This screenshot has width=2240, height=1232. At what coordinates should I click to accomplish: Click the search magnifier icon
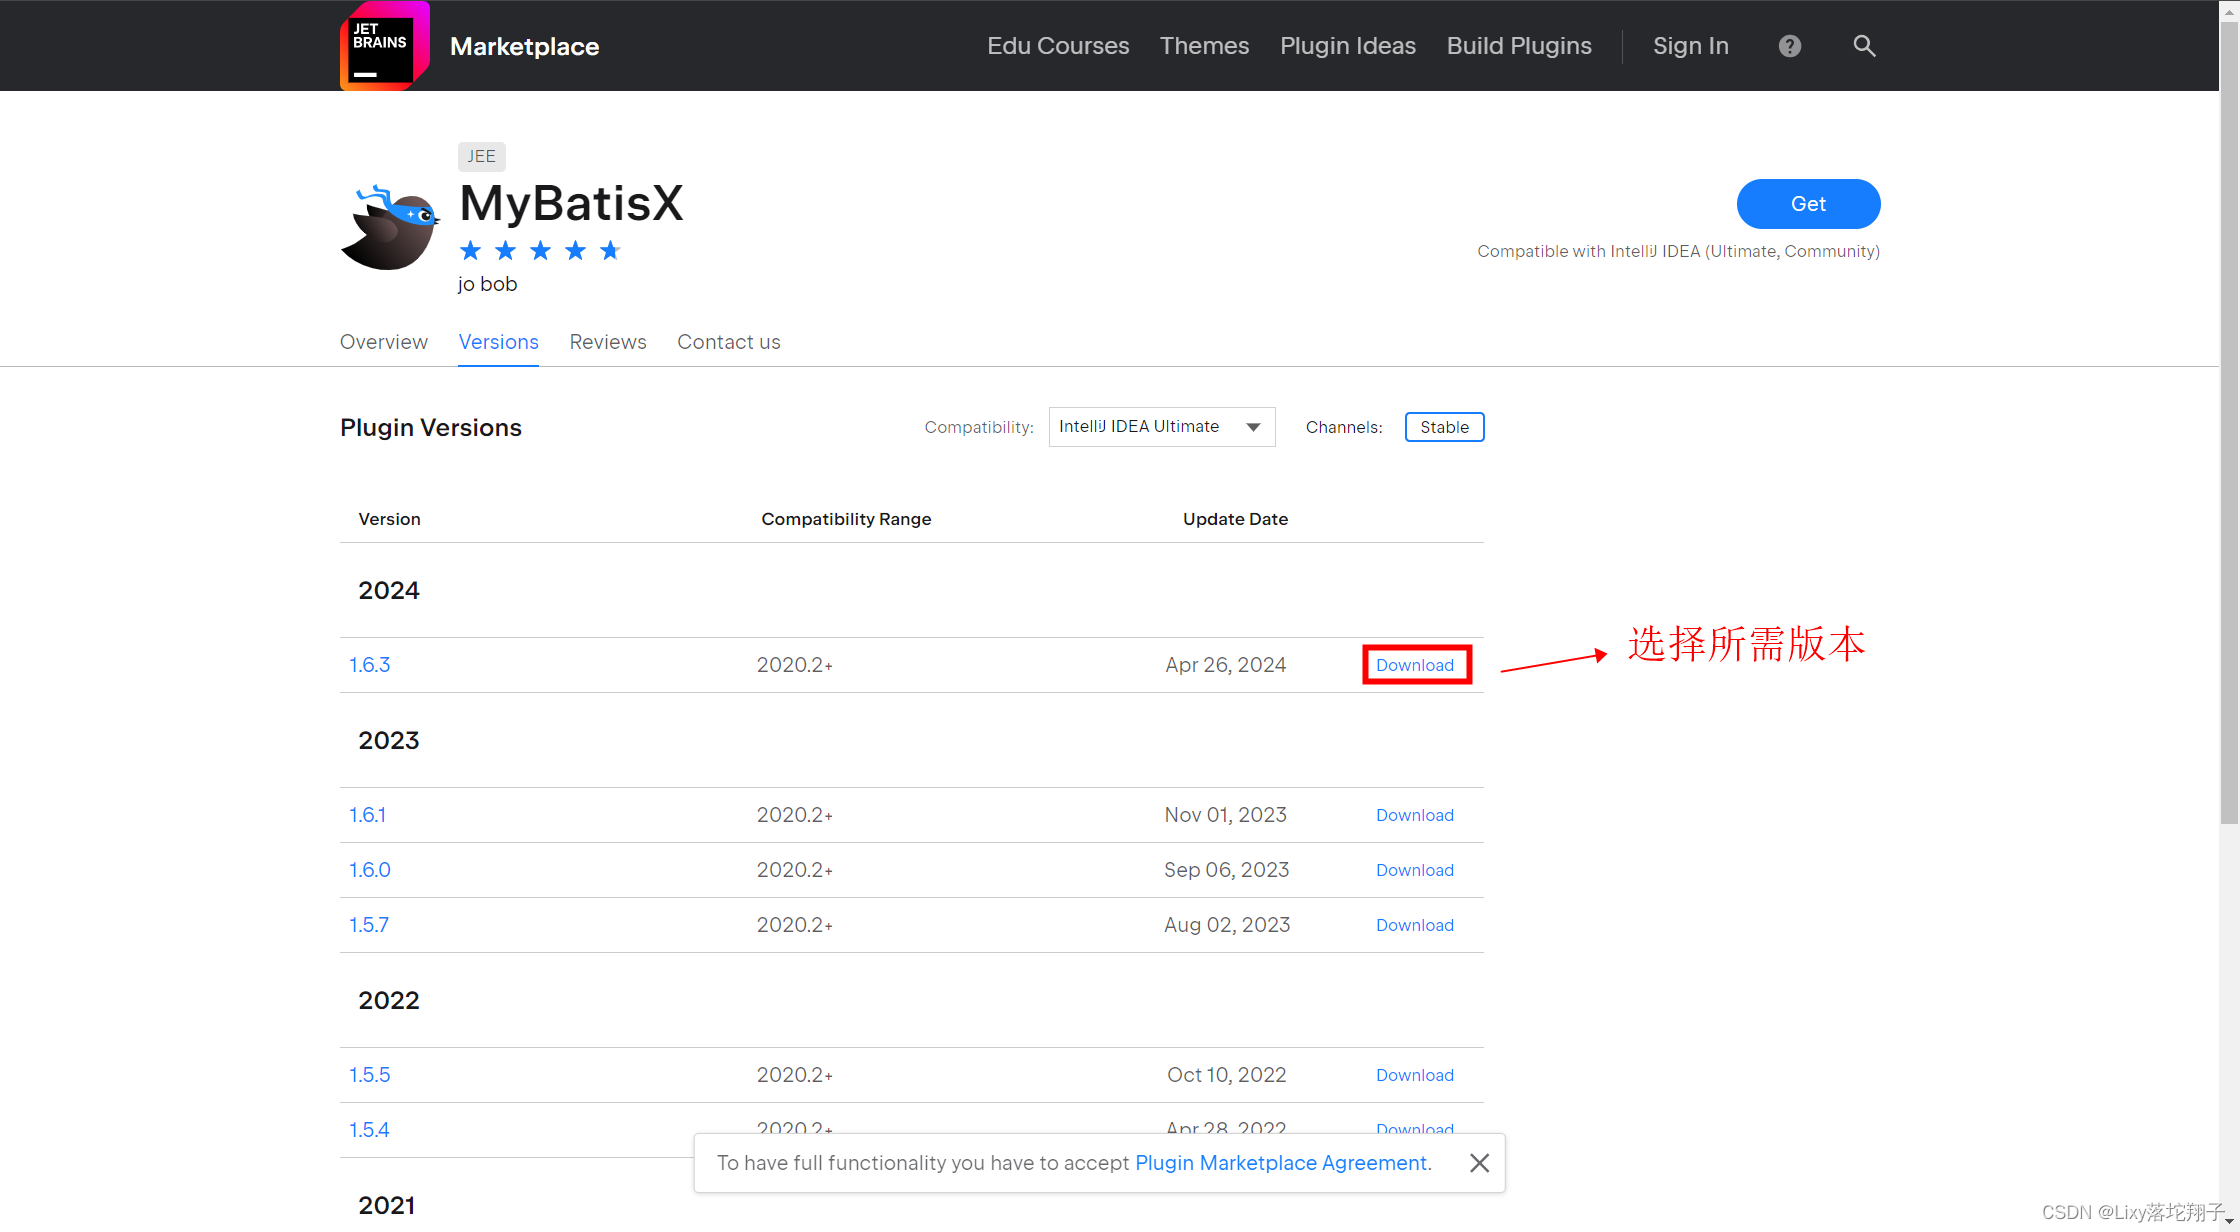click(1863, 46)
